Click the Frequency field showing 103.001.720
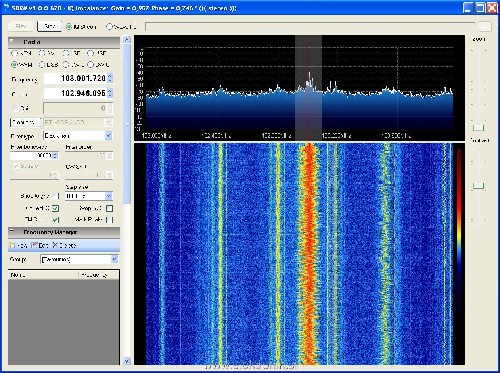This screenshot has height=373, width=500. (x=75, y=78)
